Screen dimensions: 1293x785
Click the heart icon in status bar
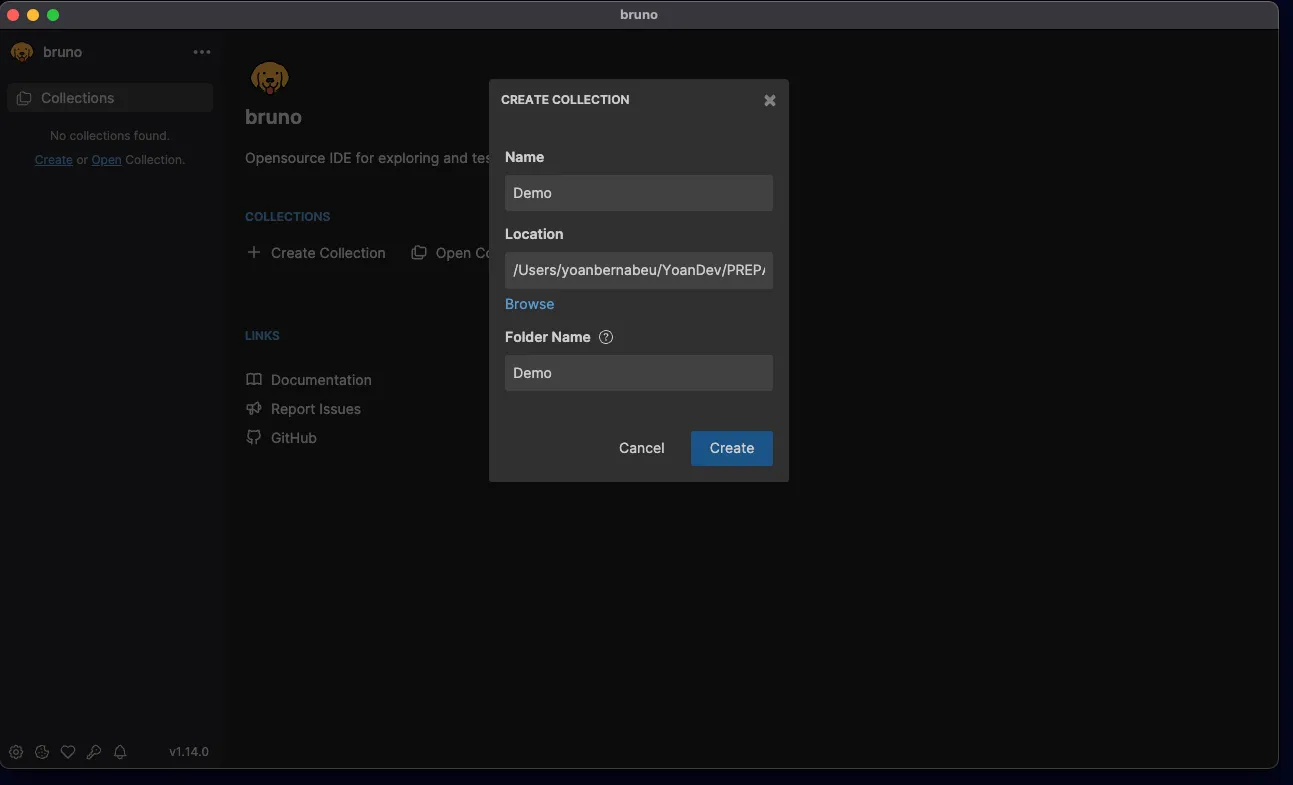pos(68,752)
